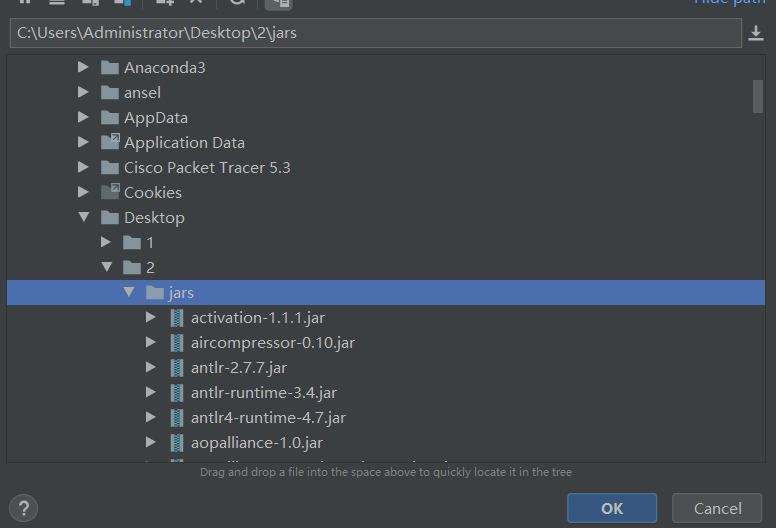776x528 pixels.
Task: Collapse folder 2 under Desktop
Action: [x=106, y=267]
